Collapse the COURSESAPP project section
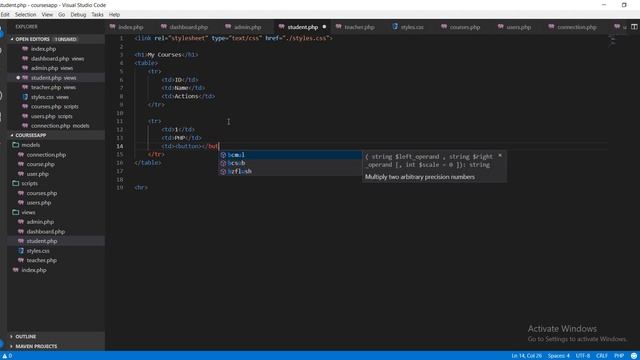 click(x=31, y=135)
